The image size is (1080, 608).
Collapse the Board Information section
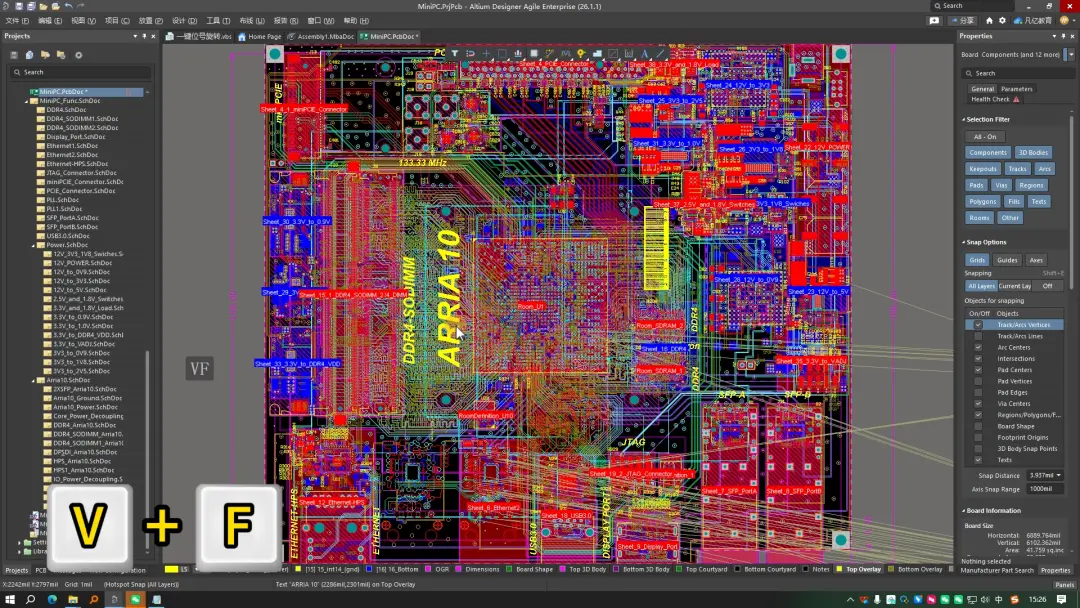click(x=964, y=511)
